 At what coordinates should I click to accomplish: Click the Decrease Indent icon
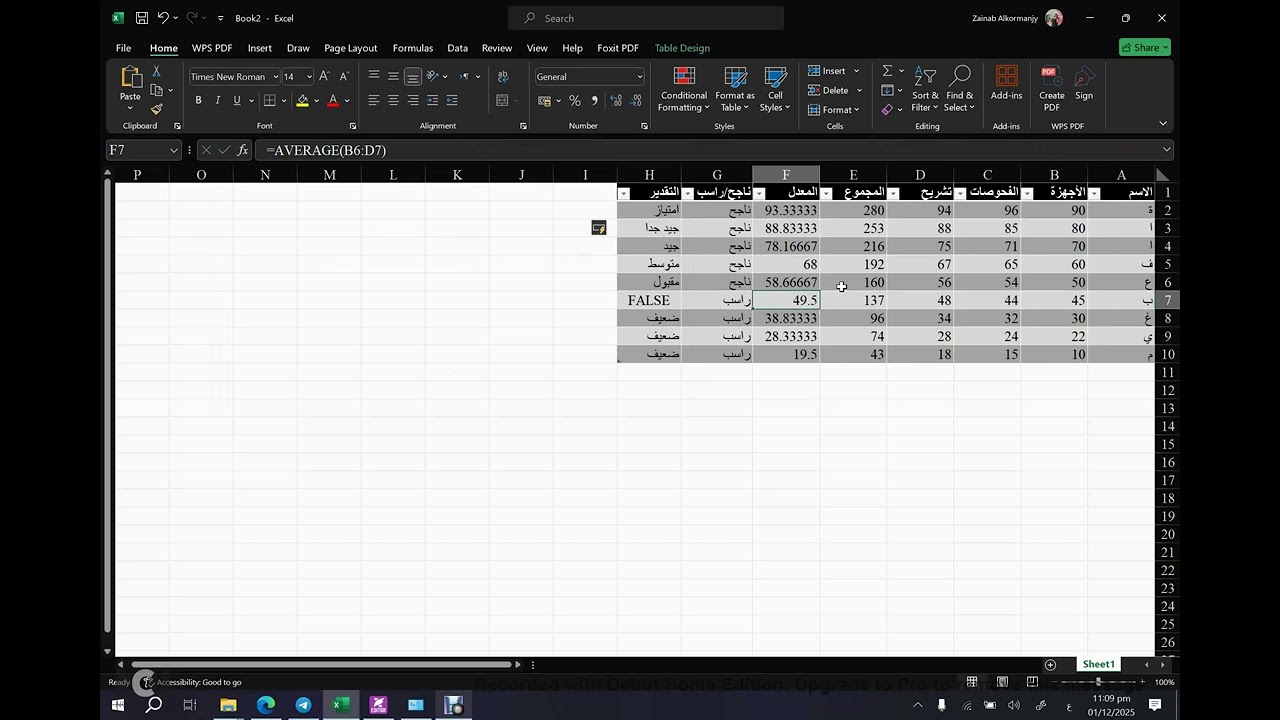point(432,100)
